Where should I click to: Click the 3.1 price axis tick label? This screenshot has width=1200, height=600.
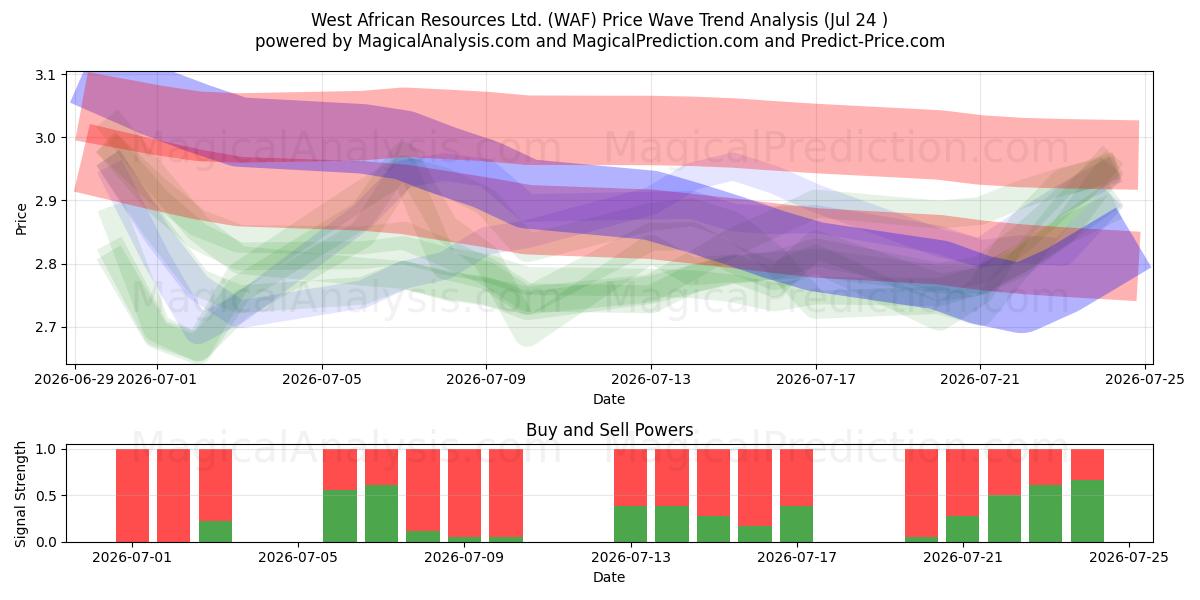48,75
